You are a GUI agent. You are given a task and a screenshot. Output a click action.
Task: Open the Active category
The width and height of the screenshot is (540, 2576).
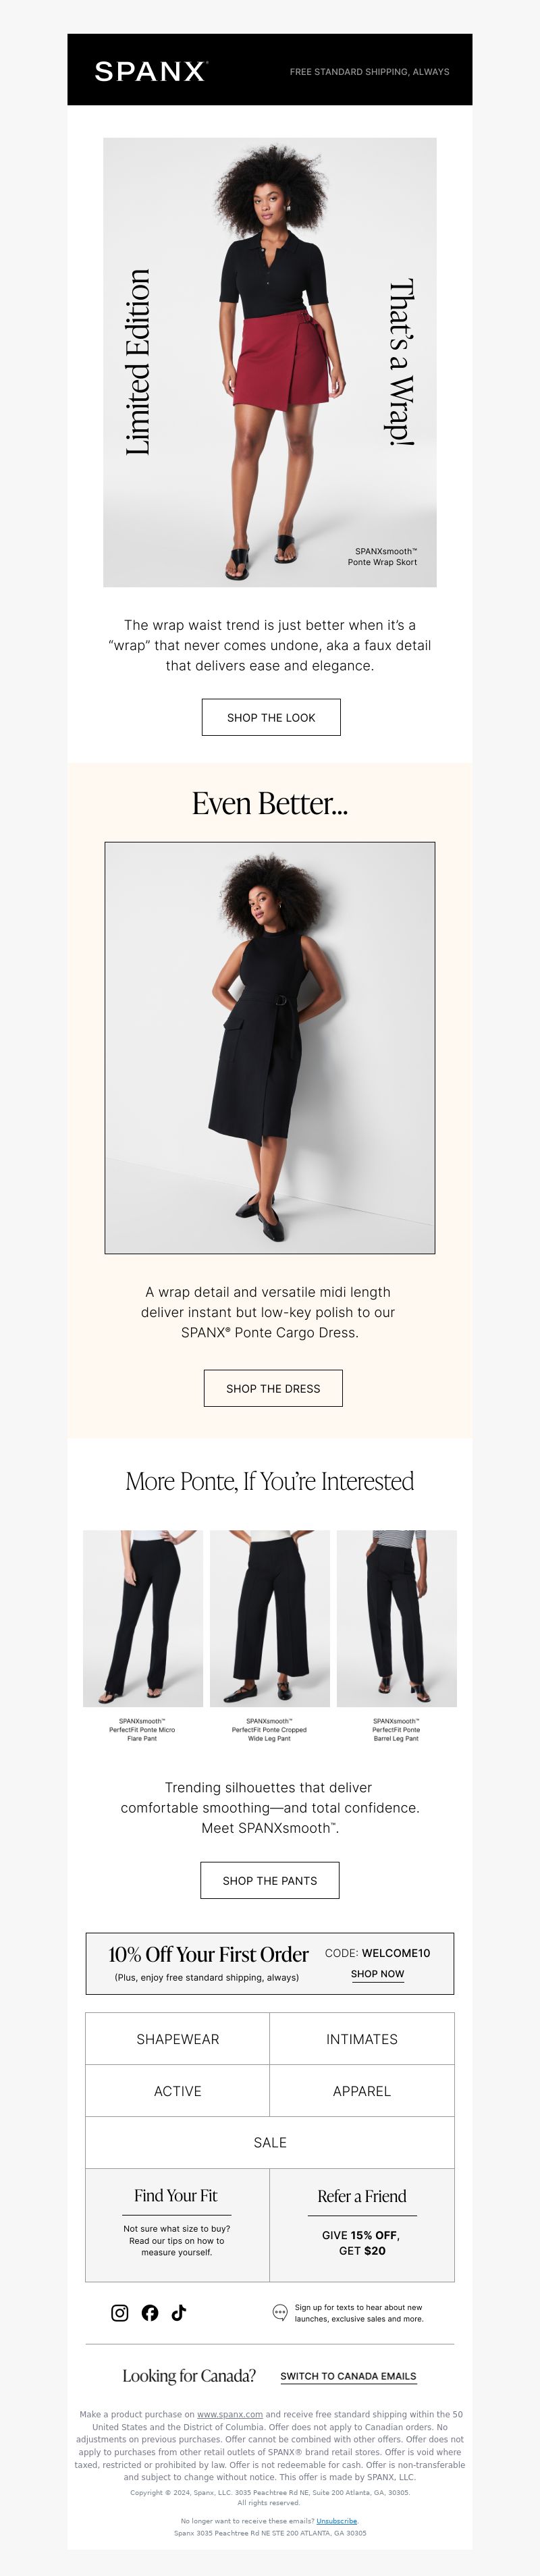(178, 2091)
